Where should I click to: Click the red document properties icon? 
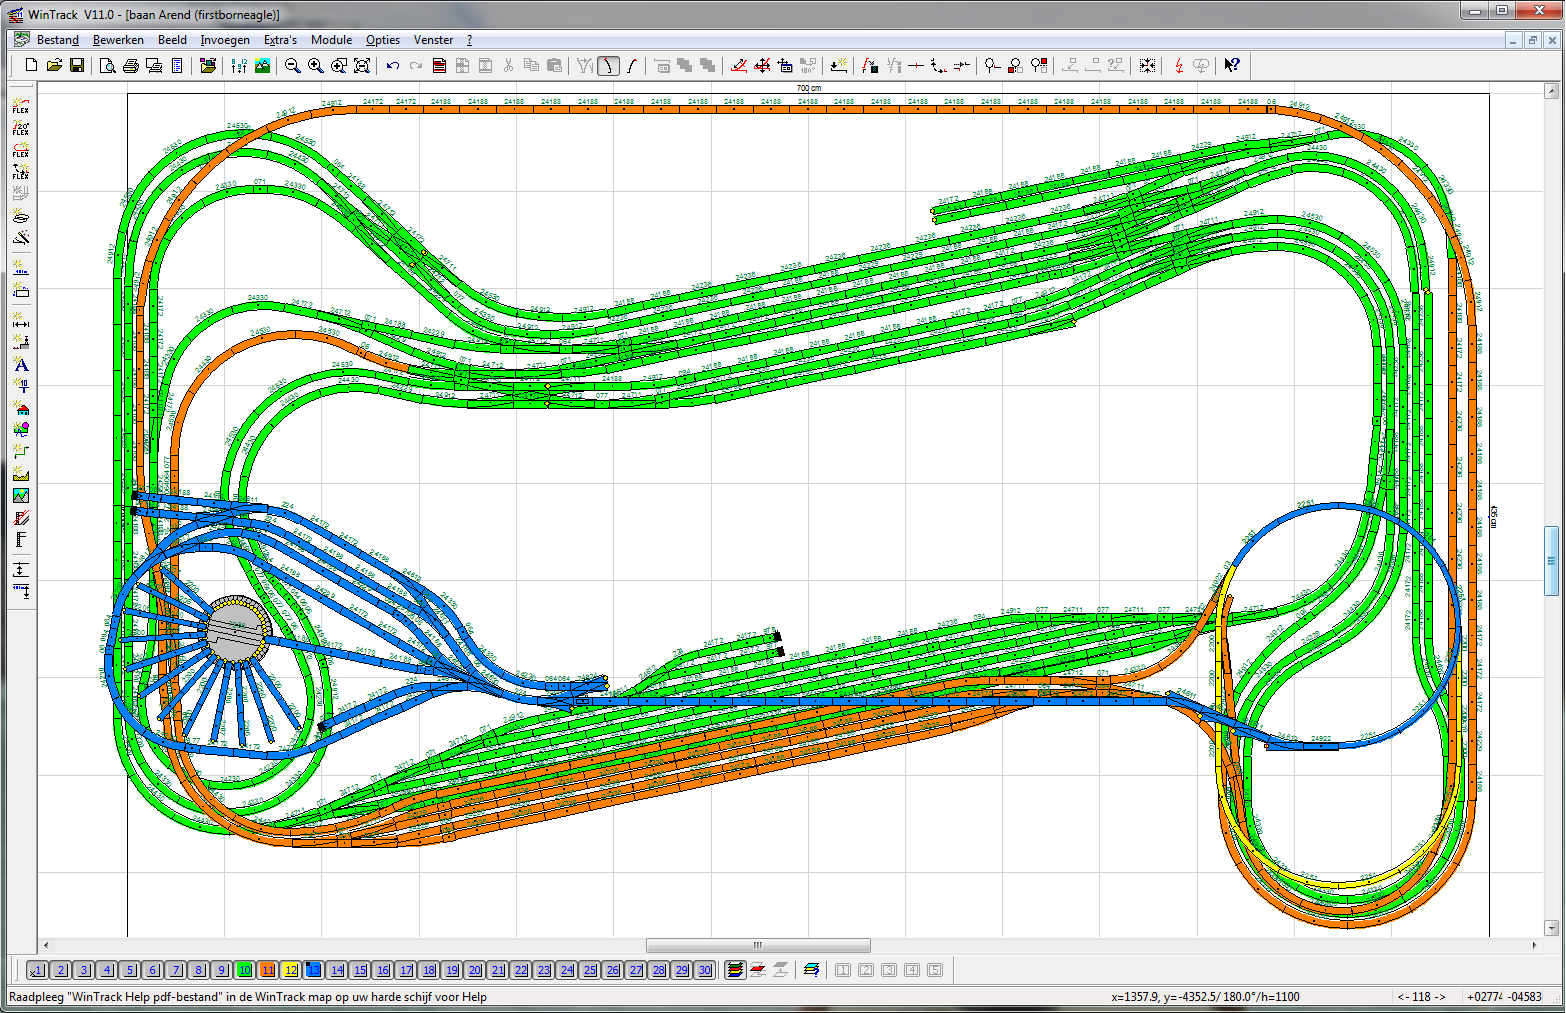pyautogui.click(x=439, y=66)
